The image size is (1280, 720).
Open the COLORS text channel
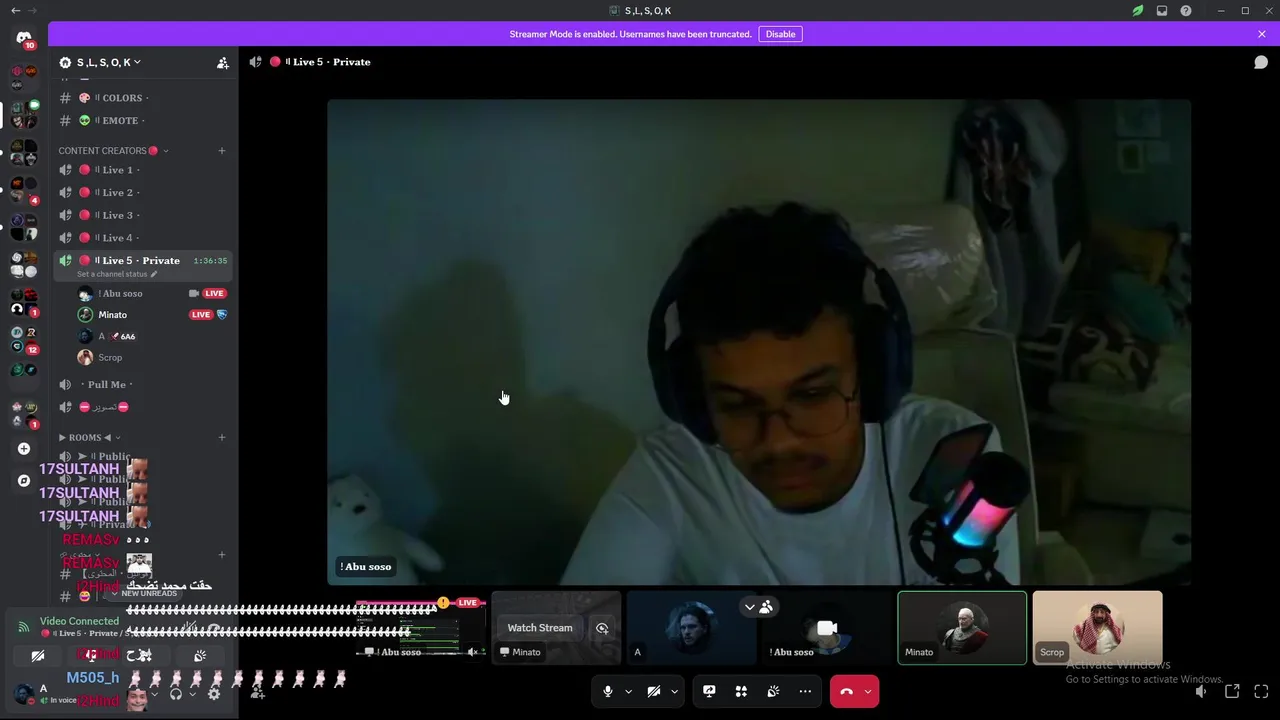point(145,98)
